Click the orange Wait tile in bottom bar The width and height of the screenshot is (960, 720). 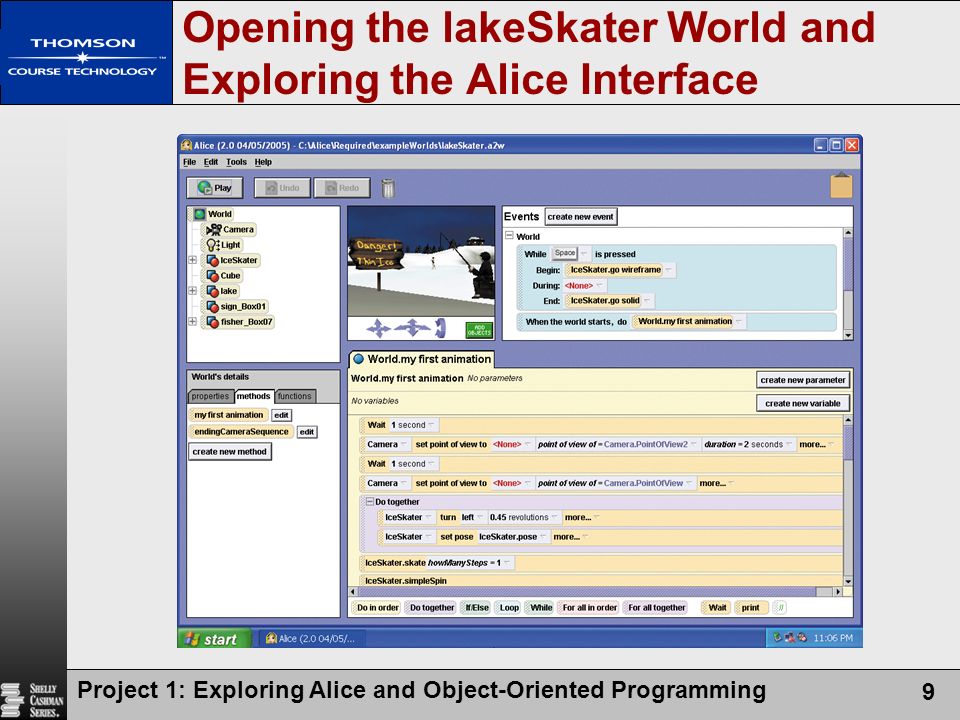[x=716, y=607]
